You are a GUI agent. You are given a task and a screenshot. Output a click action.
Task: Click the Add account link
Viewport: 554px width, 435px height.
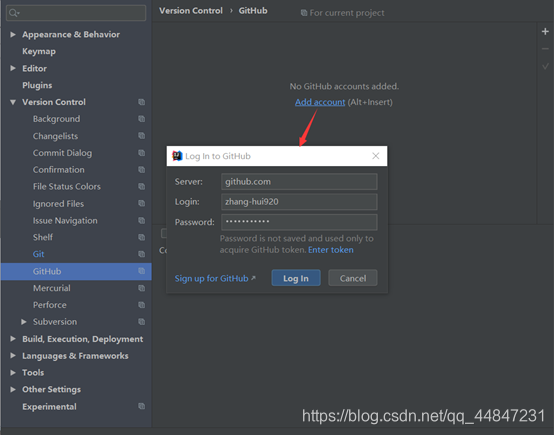(320, 102)
